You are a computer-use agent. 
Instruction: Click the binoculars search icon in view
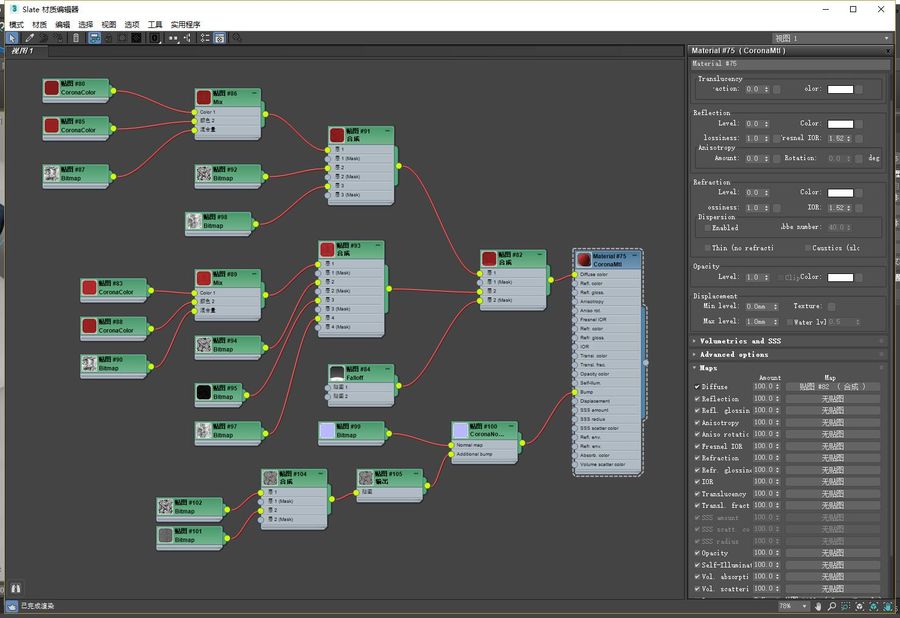pos(15,588)
